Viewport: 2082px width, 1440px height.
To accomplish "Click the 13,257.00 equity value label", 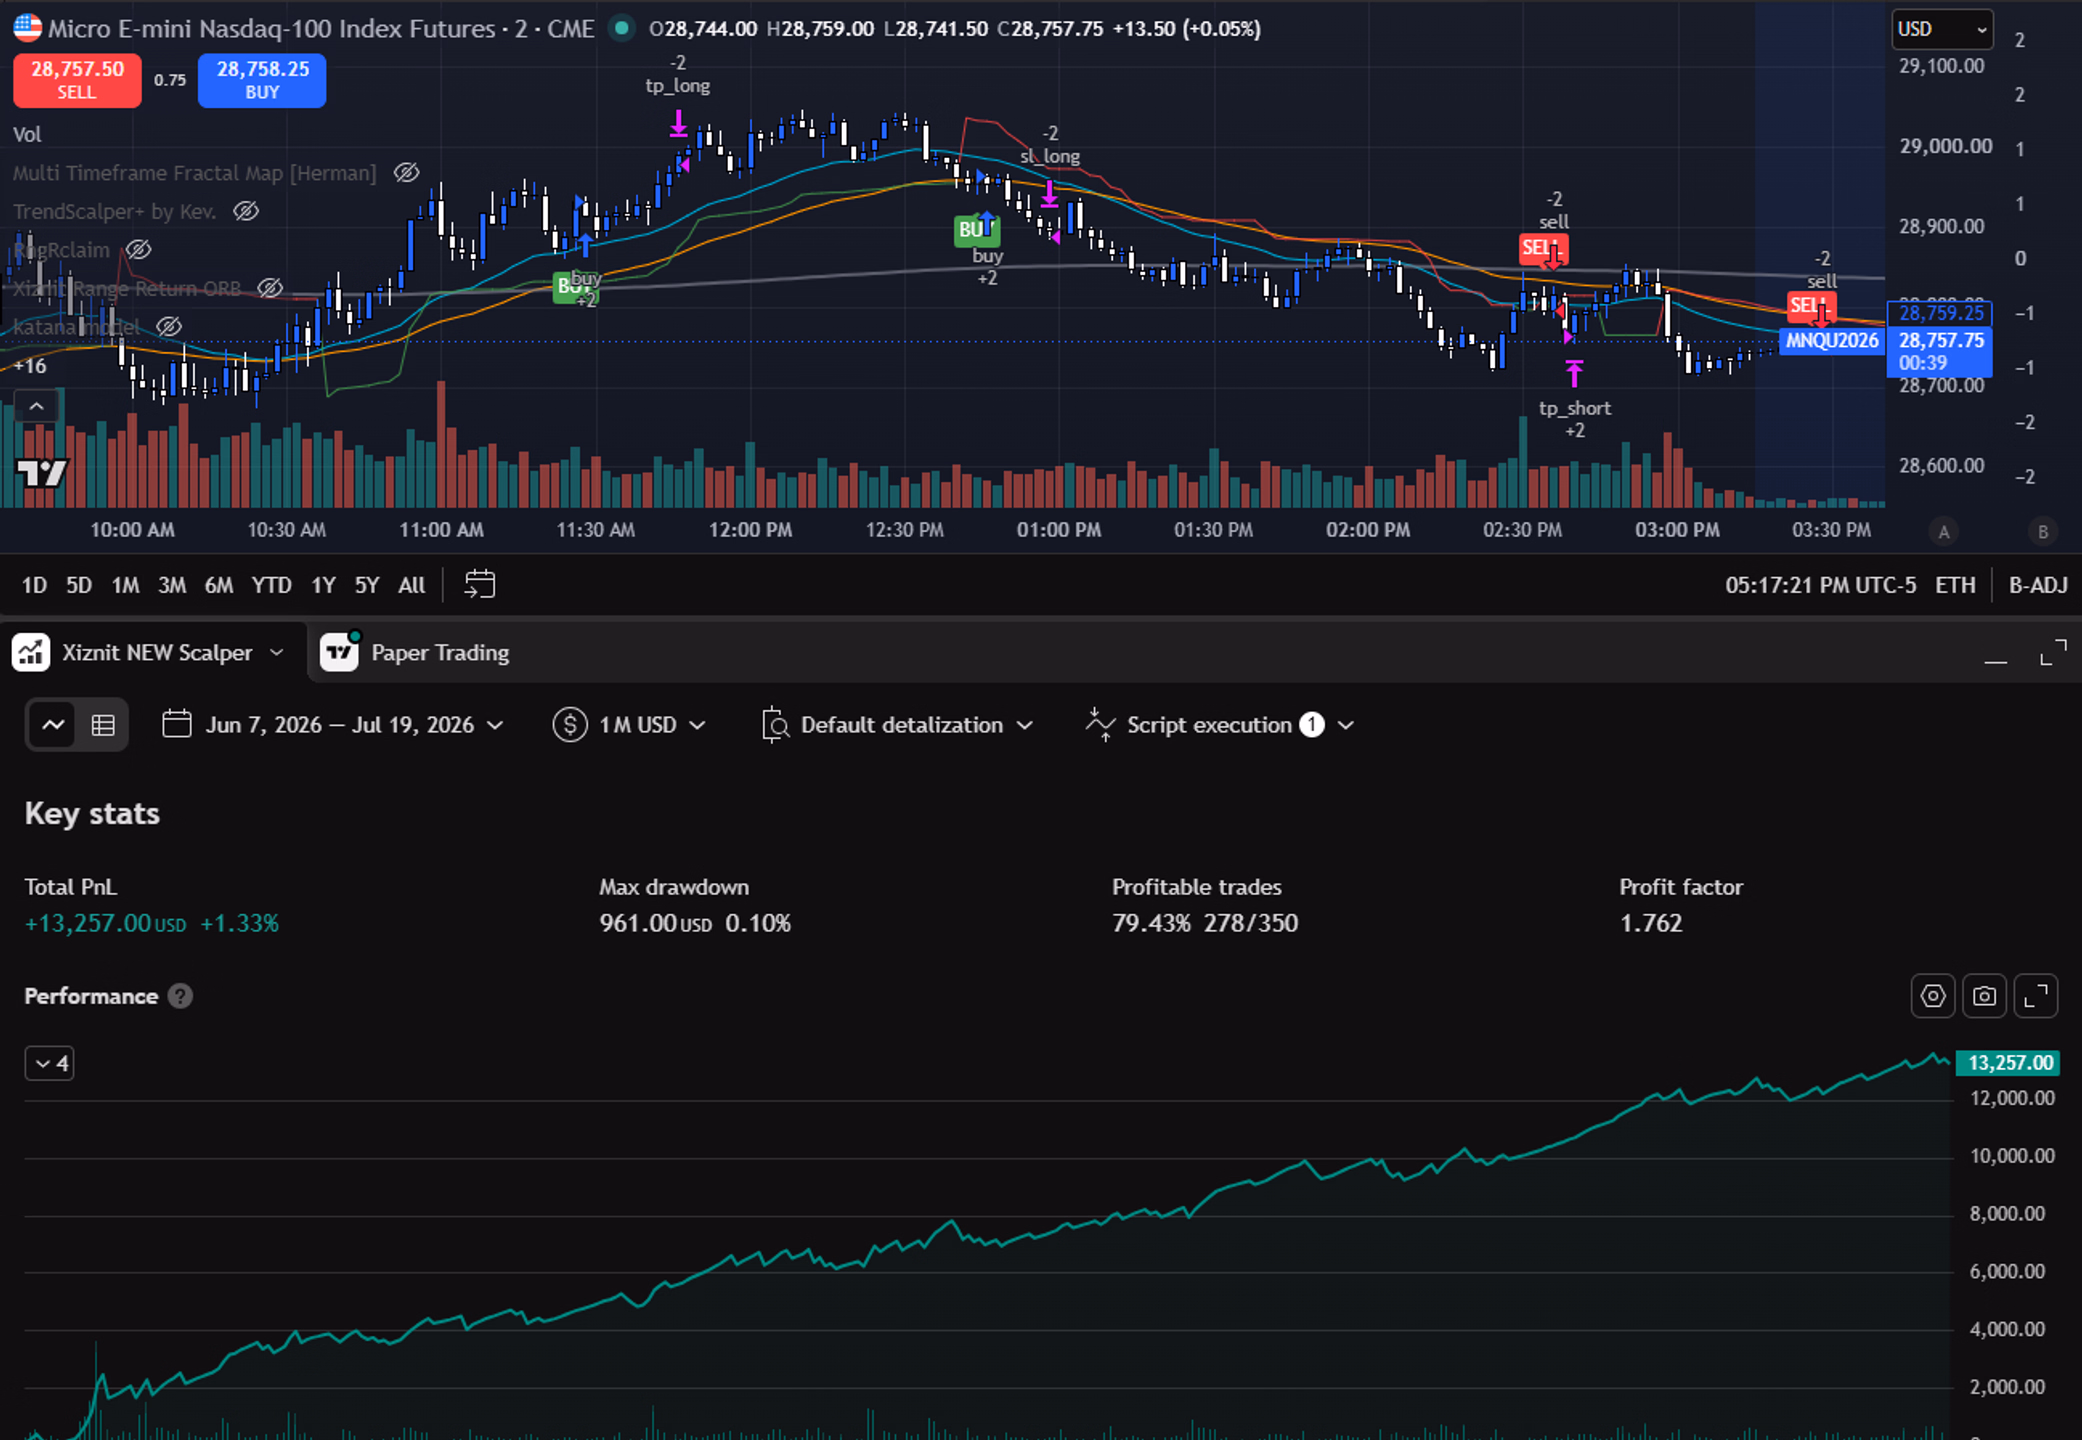I will coord(2009,1063).
